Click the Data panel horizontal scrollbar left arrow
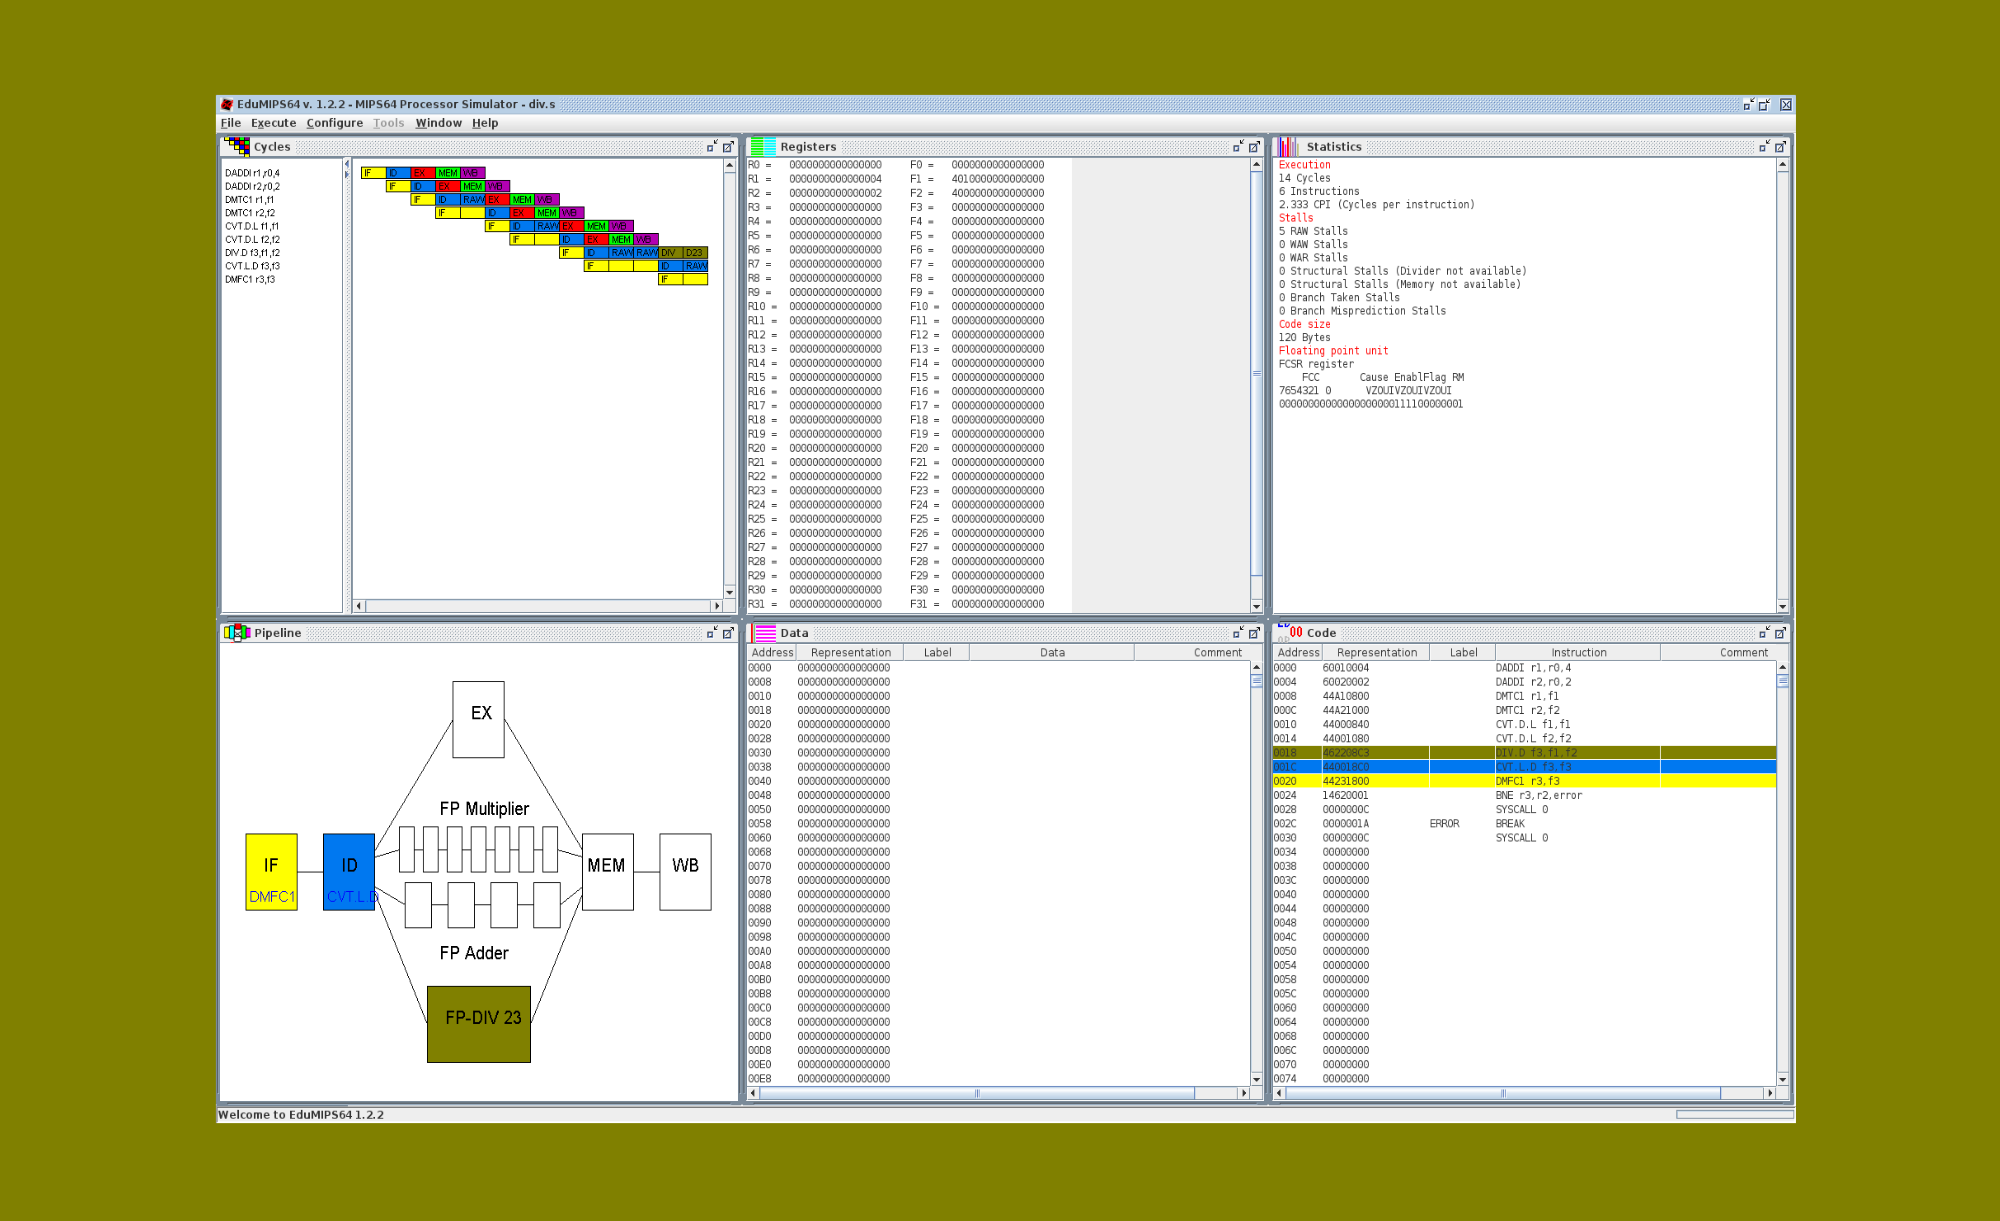This screenshot has height=1221, width=2000. pos(753,1093)
